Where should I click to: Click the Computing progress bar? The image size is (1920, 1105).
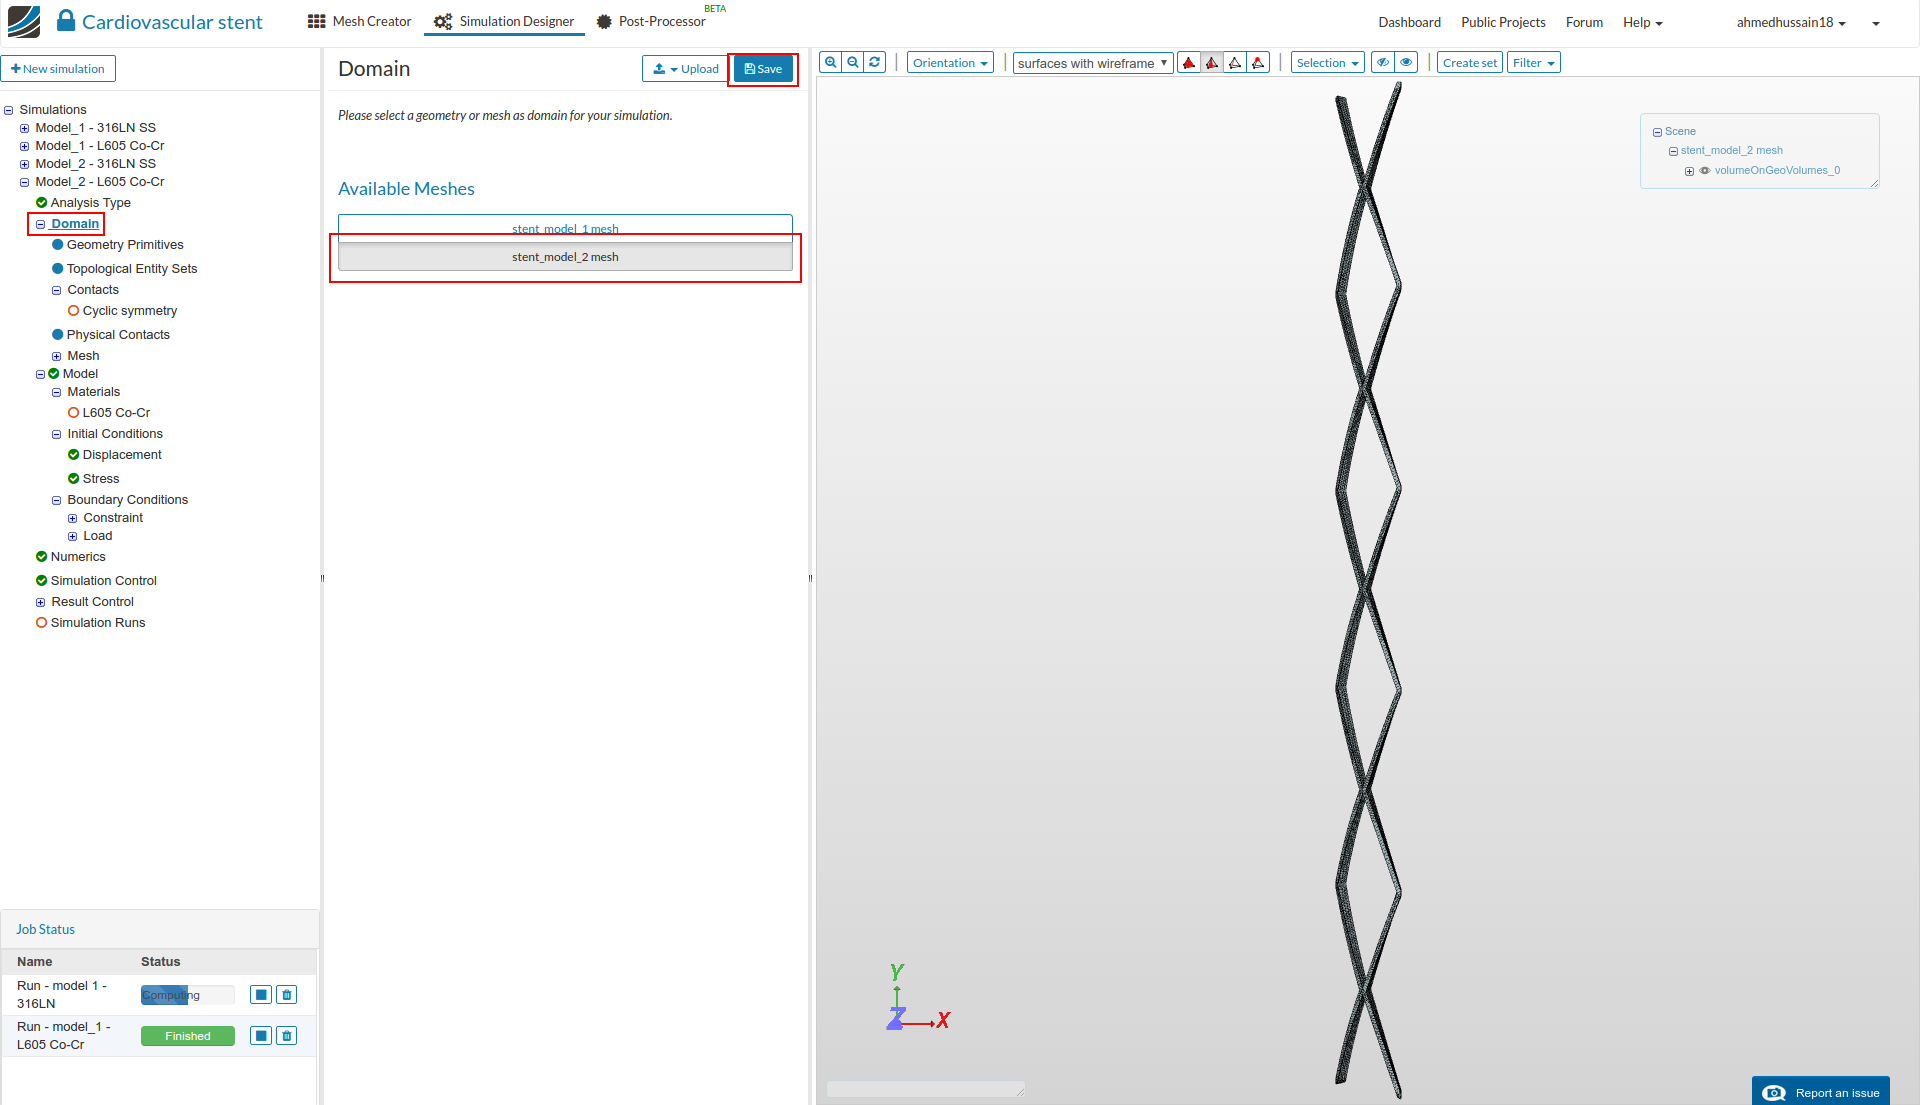(187, 995)
